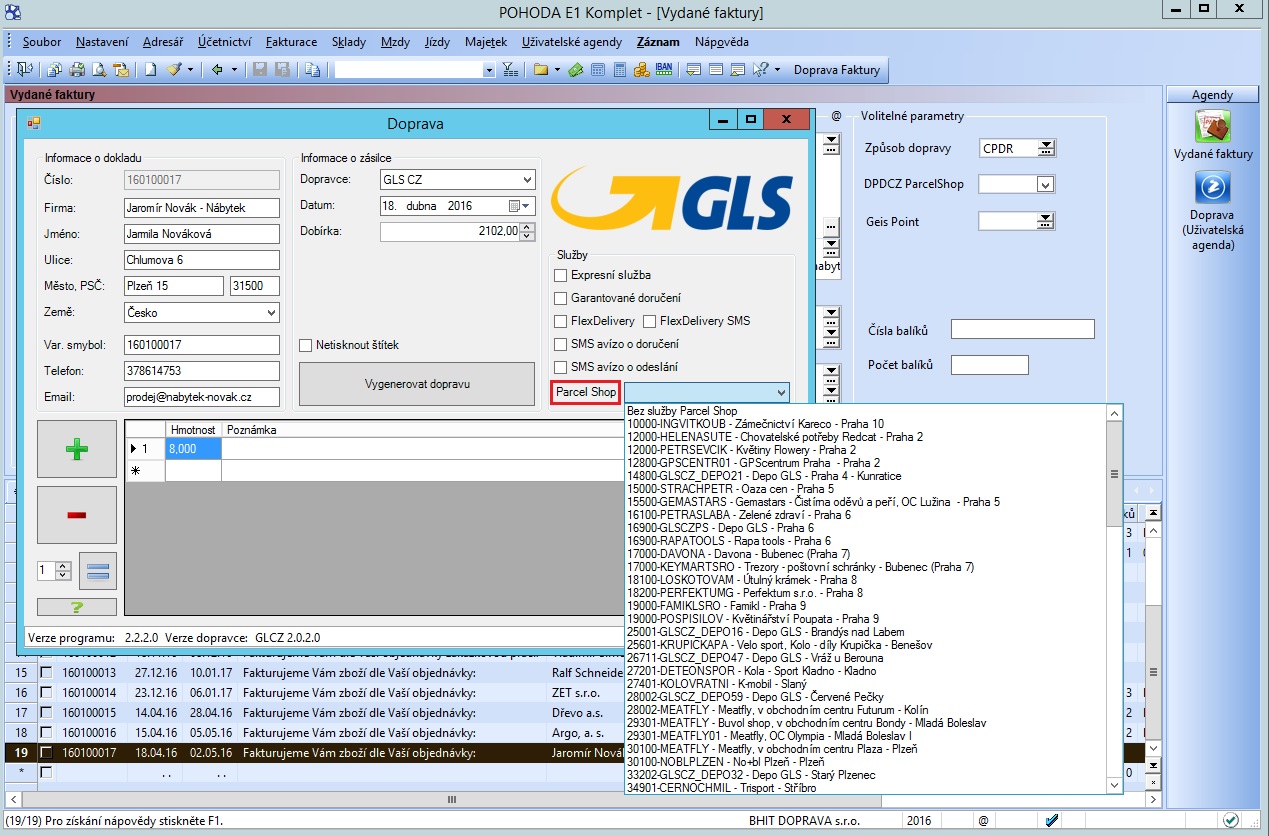Expand the Země dropdown showing Česko
Image resolution: width=1269 pixels, height=836 pixels.
coord(271,313)
